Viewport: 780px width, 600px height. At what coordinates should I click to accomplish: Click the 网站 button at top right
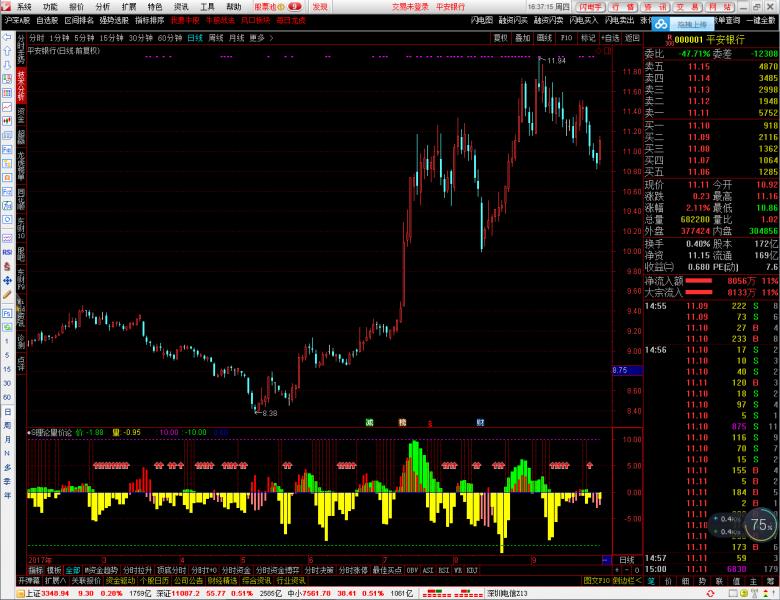(x=719, y=7)
